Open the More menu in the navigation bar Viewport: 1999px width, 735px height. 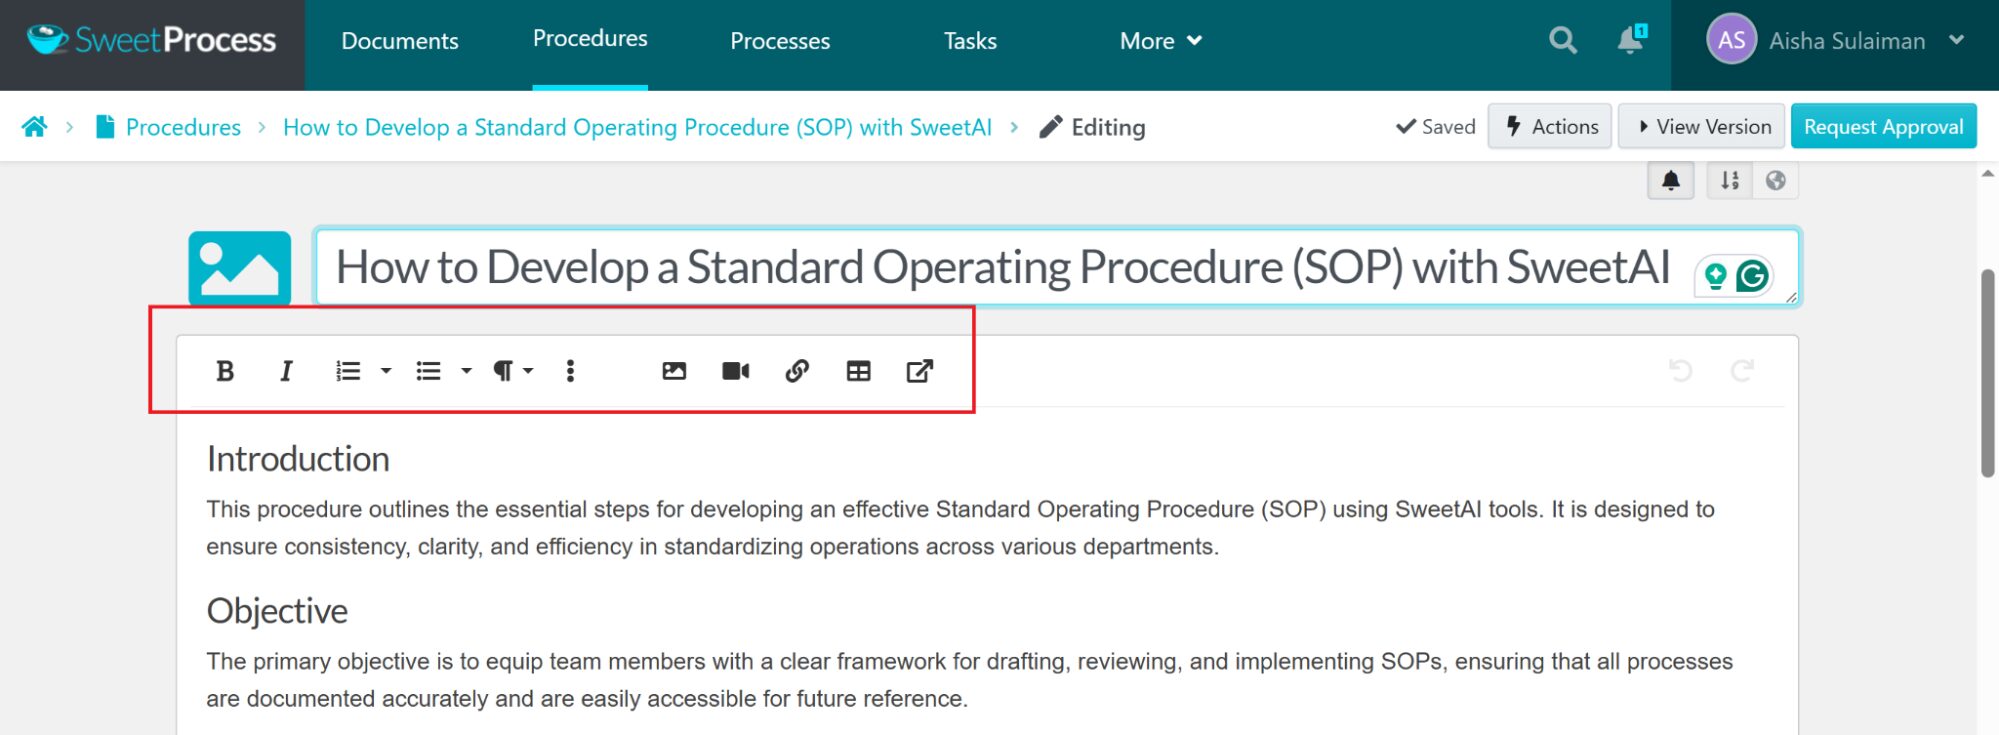tap(1160, 41)
